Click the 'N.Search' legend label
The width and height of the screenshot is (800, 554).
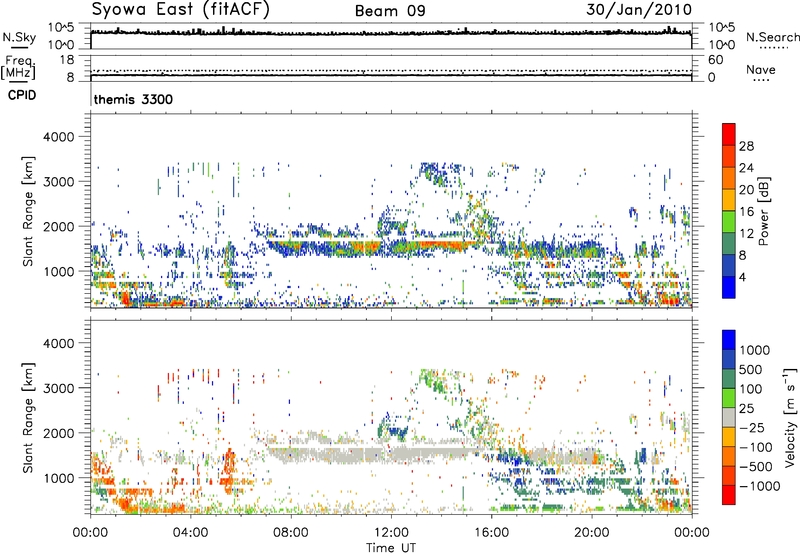click(772, 37)
